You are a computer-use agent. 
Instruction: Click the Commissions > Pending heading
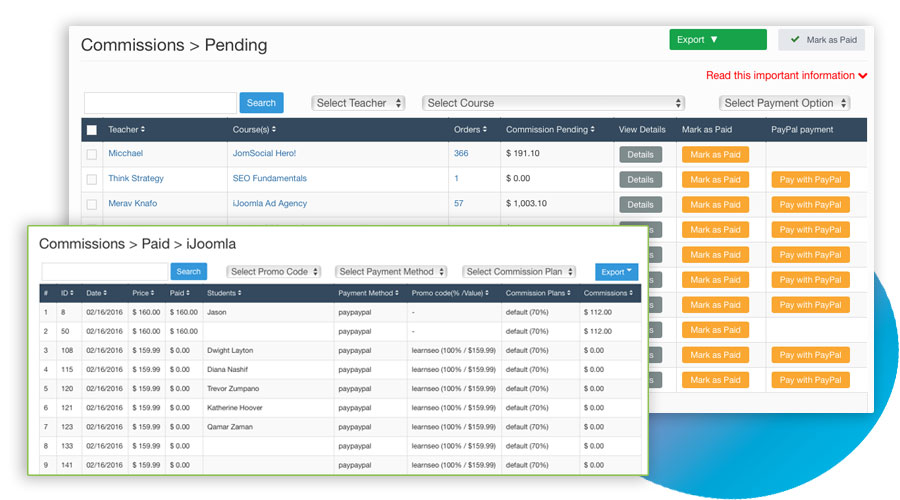coord(174,45)
